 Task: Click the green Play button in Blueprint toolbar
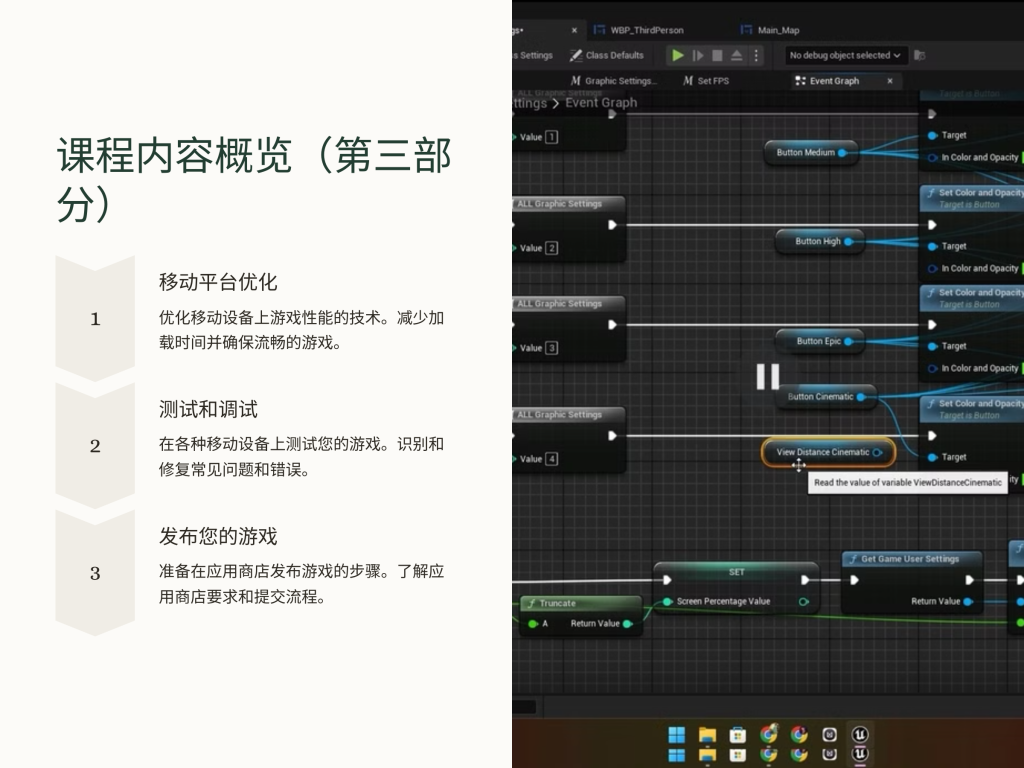coord(678,56)
